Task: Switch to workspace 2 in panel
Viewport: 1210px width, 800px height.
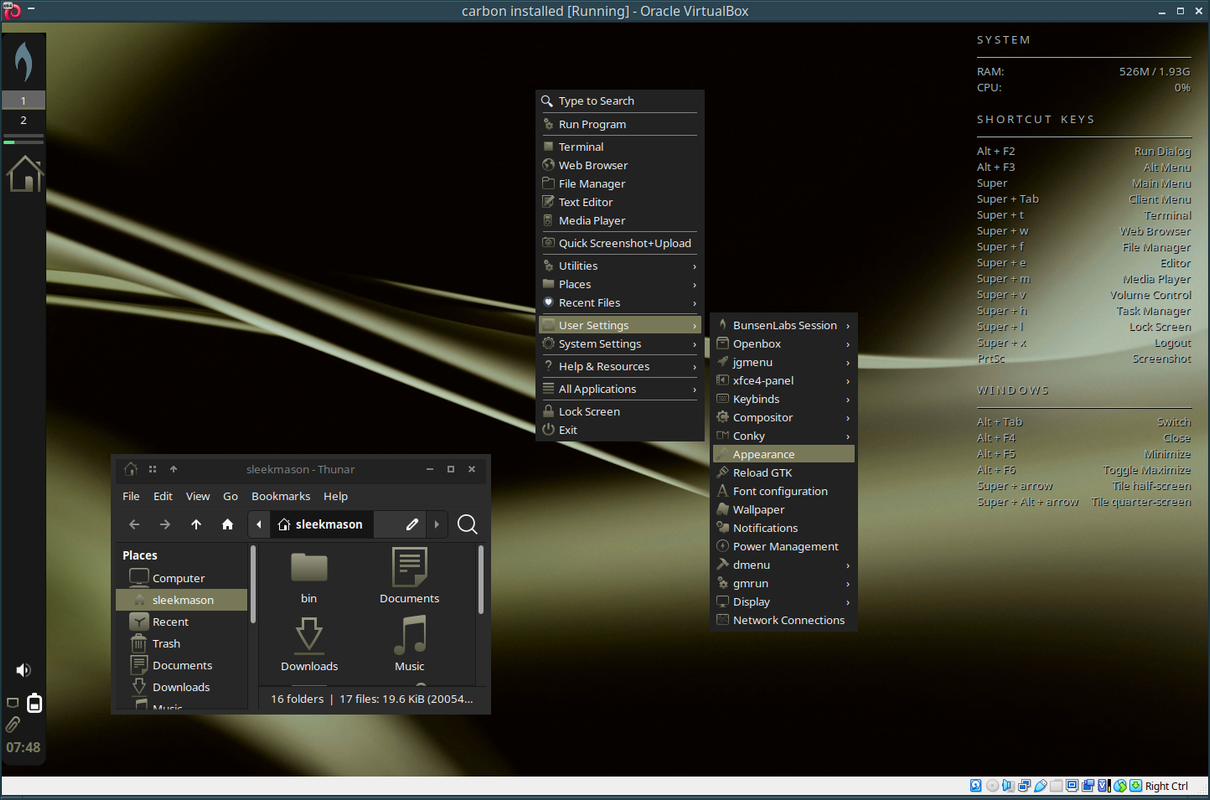Action: point(23,120)
